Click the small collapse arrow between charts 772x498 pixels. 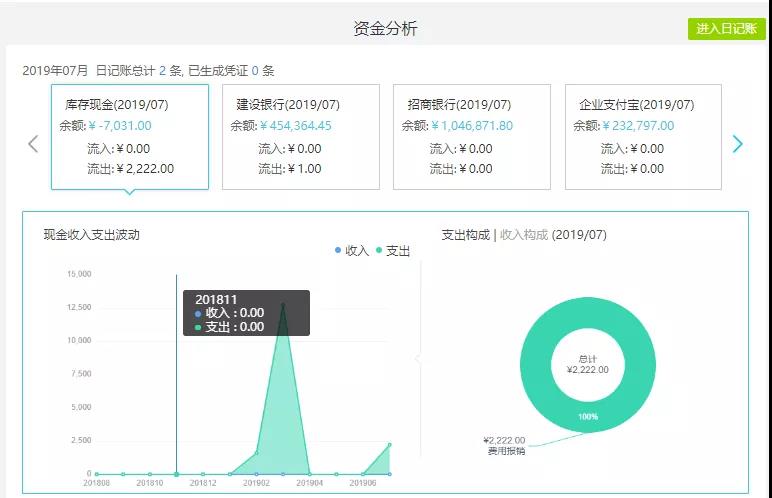(417, 359)
